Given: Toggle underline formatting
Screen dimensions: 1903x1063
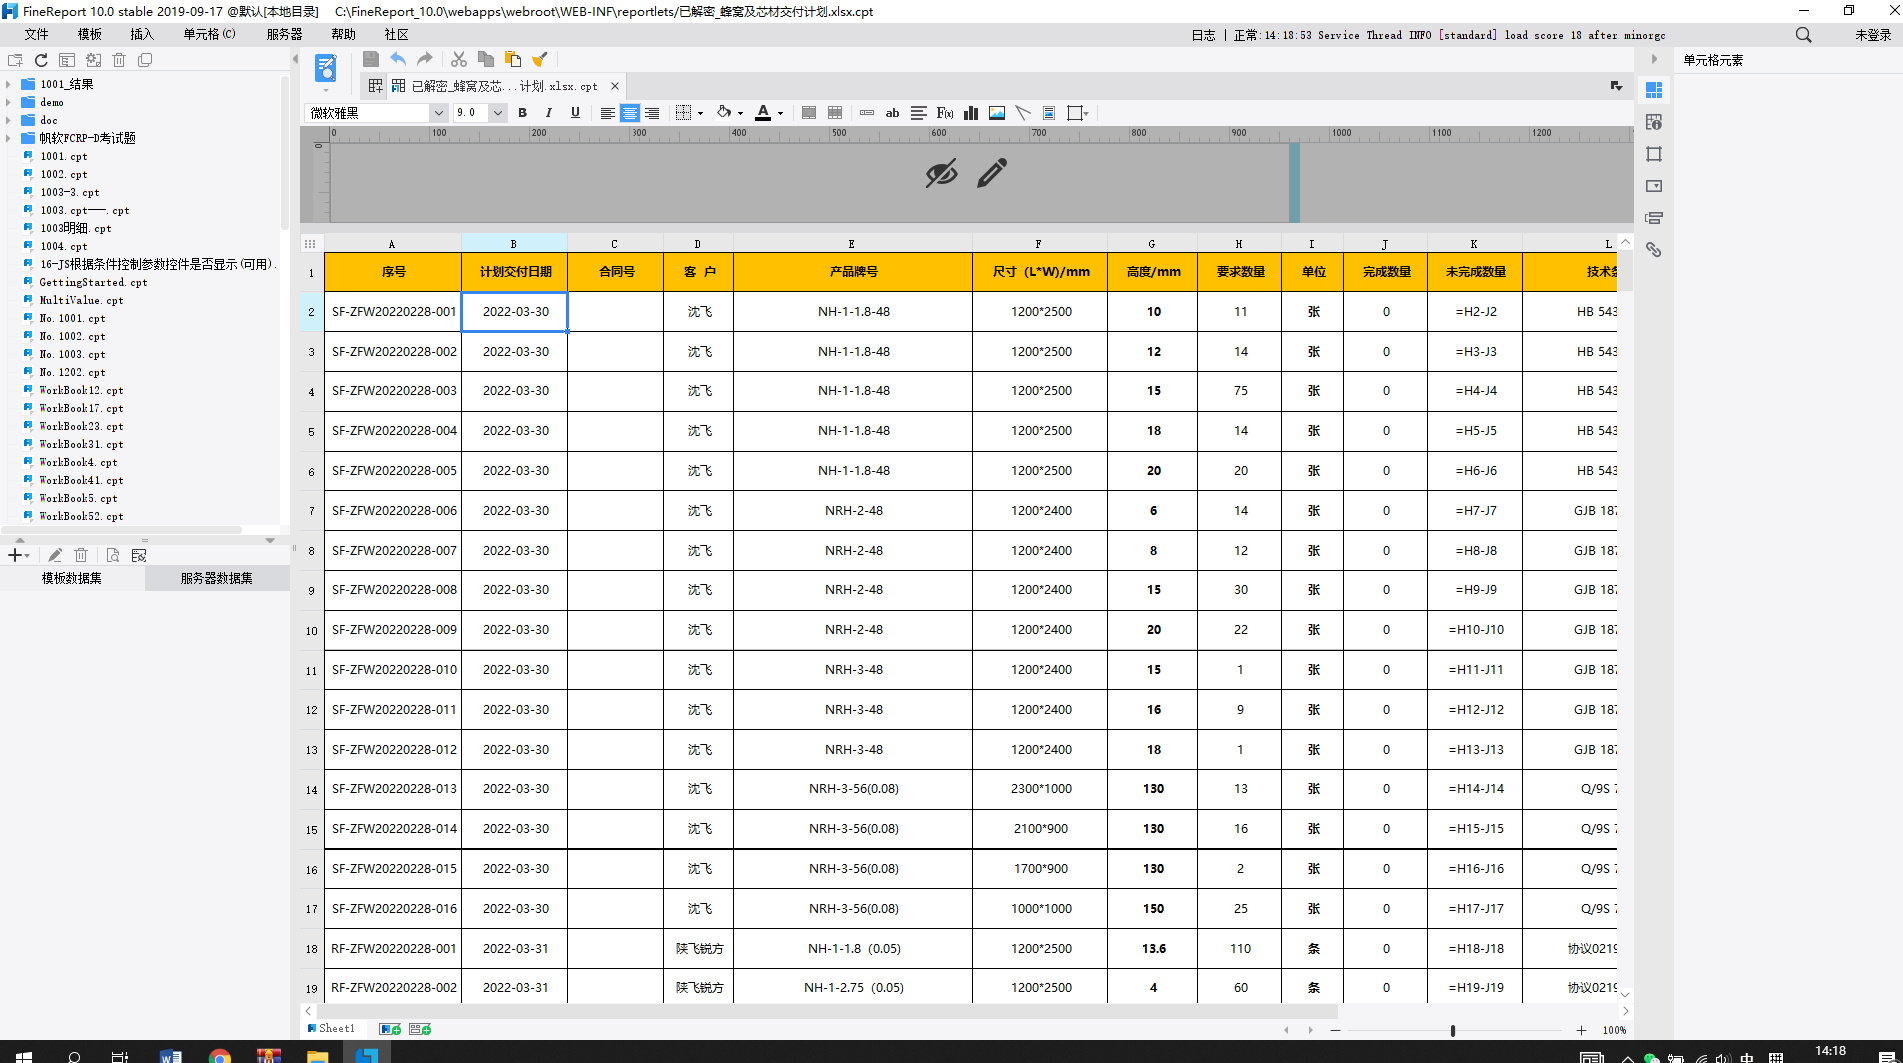Looking at the screenshot, I should coord(575,113).
